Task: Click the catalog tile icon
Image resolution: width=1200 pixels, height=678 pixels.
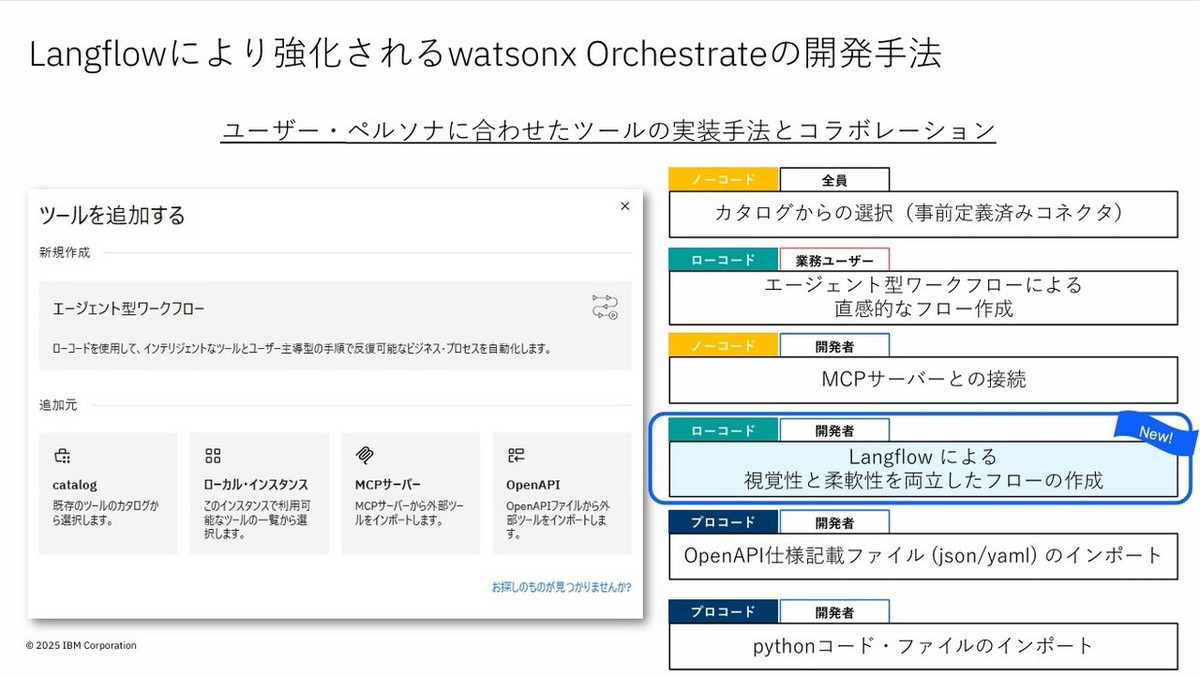Action: 61,456
